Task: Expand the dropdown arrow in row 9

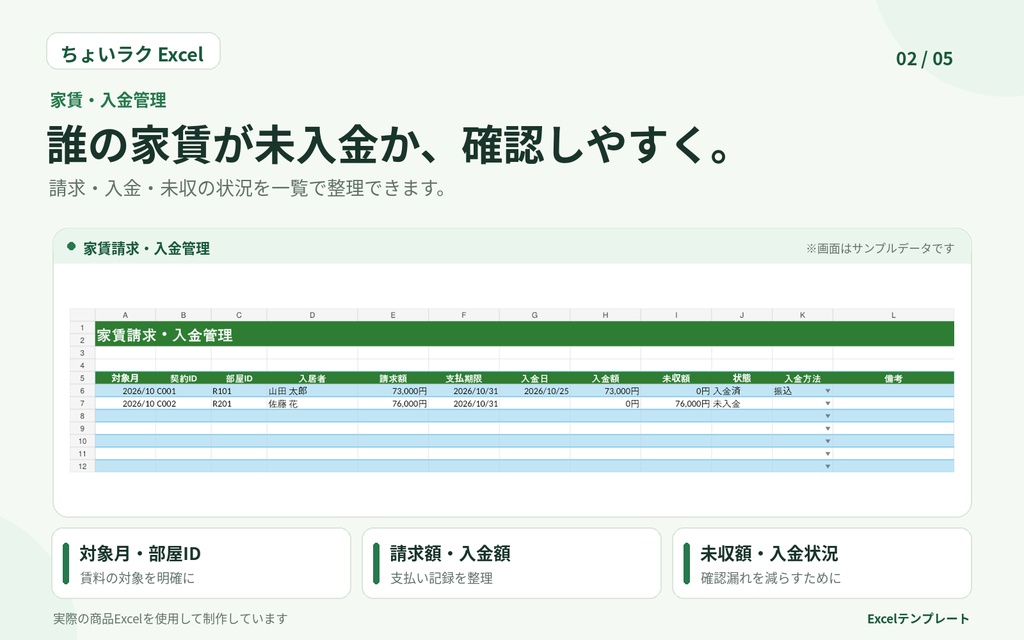Action: pos(827,428)
